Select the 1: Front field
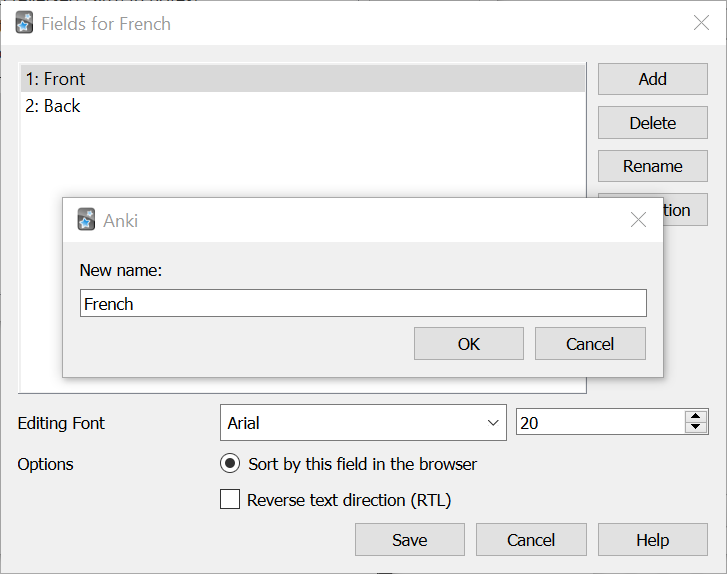This screenshot has height=574, width=727. coord(300,79)
